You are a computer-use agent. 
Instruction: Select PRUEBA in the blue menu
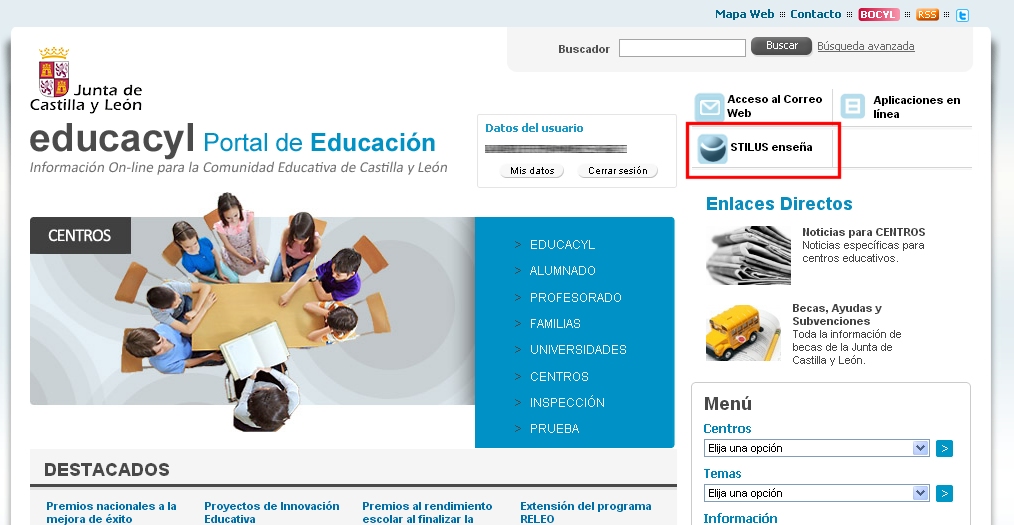[554, 429]
